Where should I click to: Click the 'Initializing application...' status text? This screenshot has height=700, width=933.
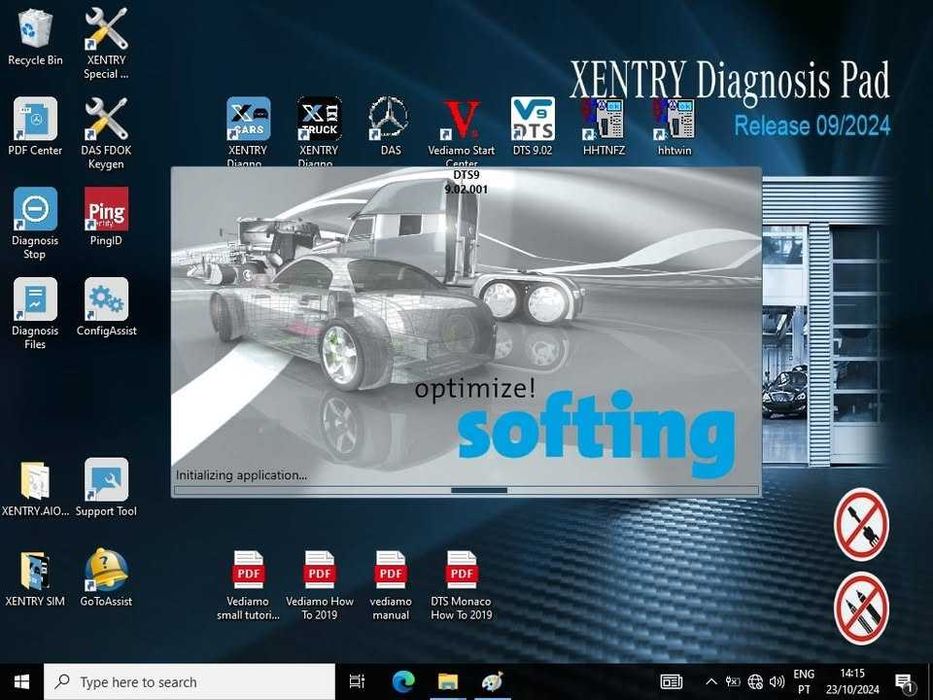(241, 475)
